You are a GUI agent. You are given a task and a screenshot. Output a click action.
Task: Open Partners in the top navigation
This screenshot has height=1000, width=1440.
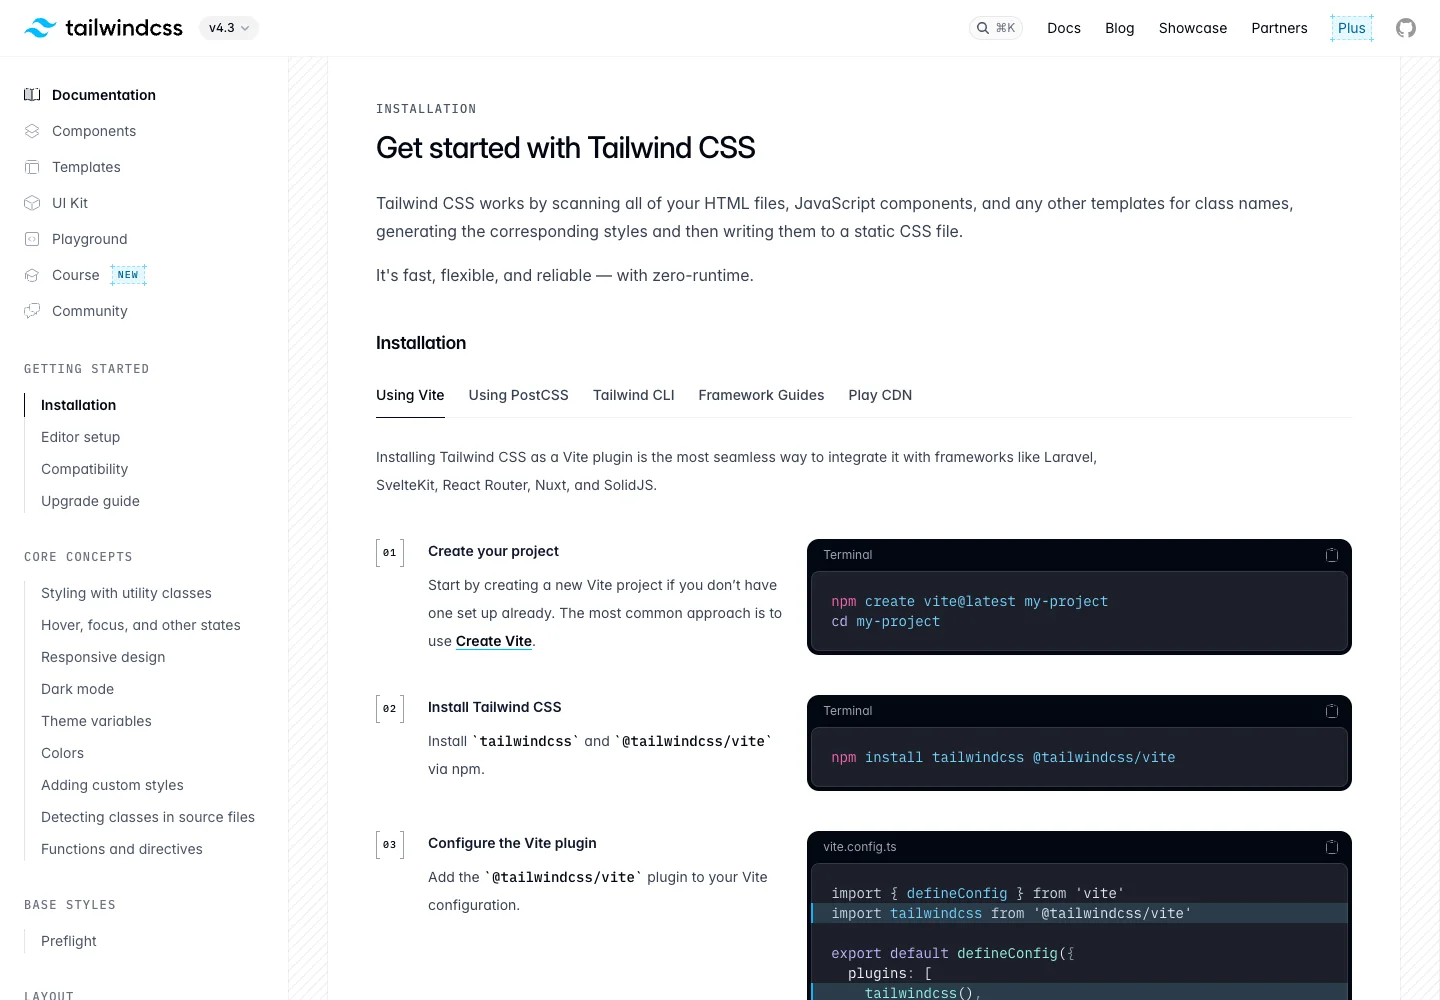tap(1279, 28)
